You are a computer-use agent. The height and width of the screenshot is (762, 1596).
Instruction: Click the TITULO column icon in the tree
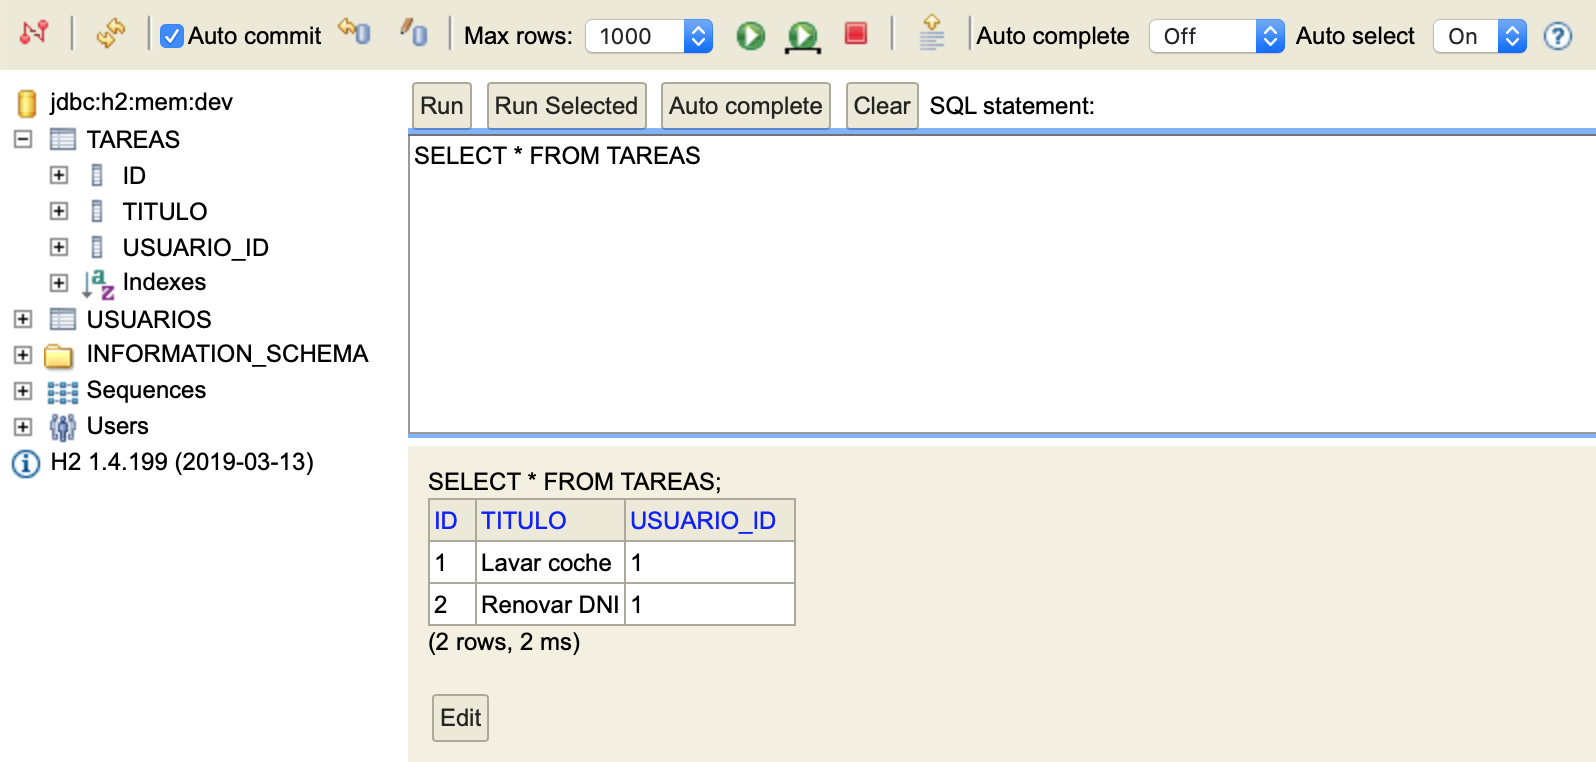(x=97, y=211)
